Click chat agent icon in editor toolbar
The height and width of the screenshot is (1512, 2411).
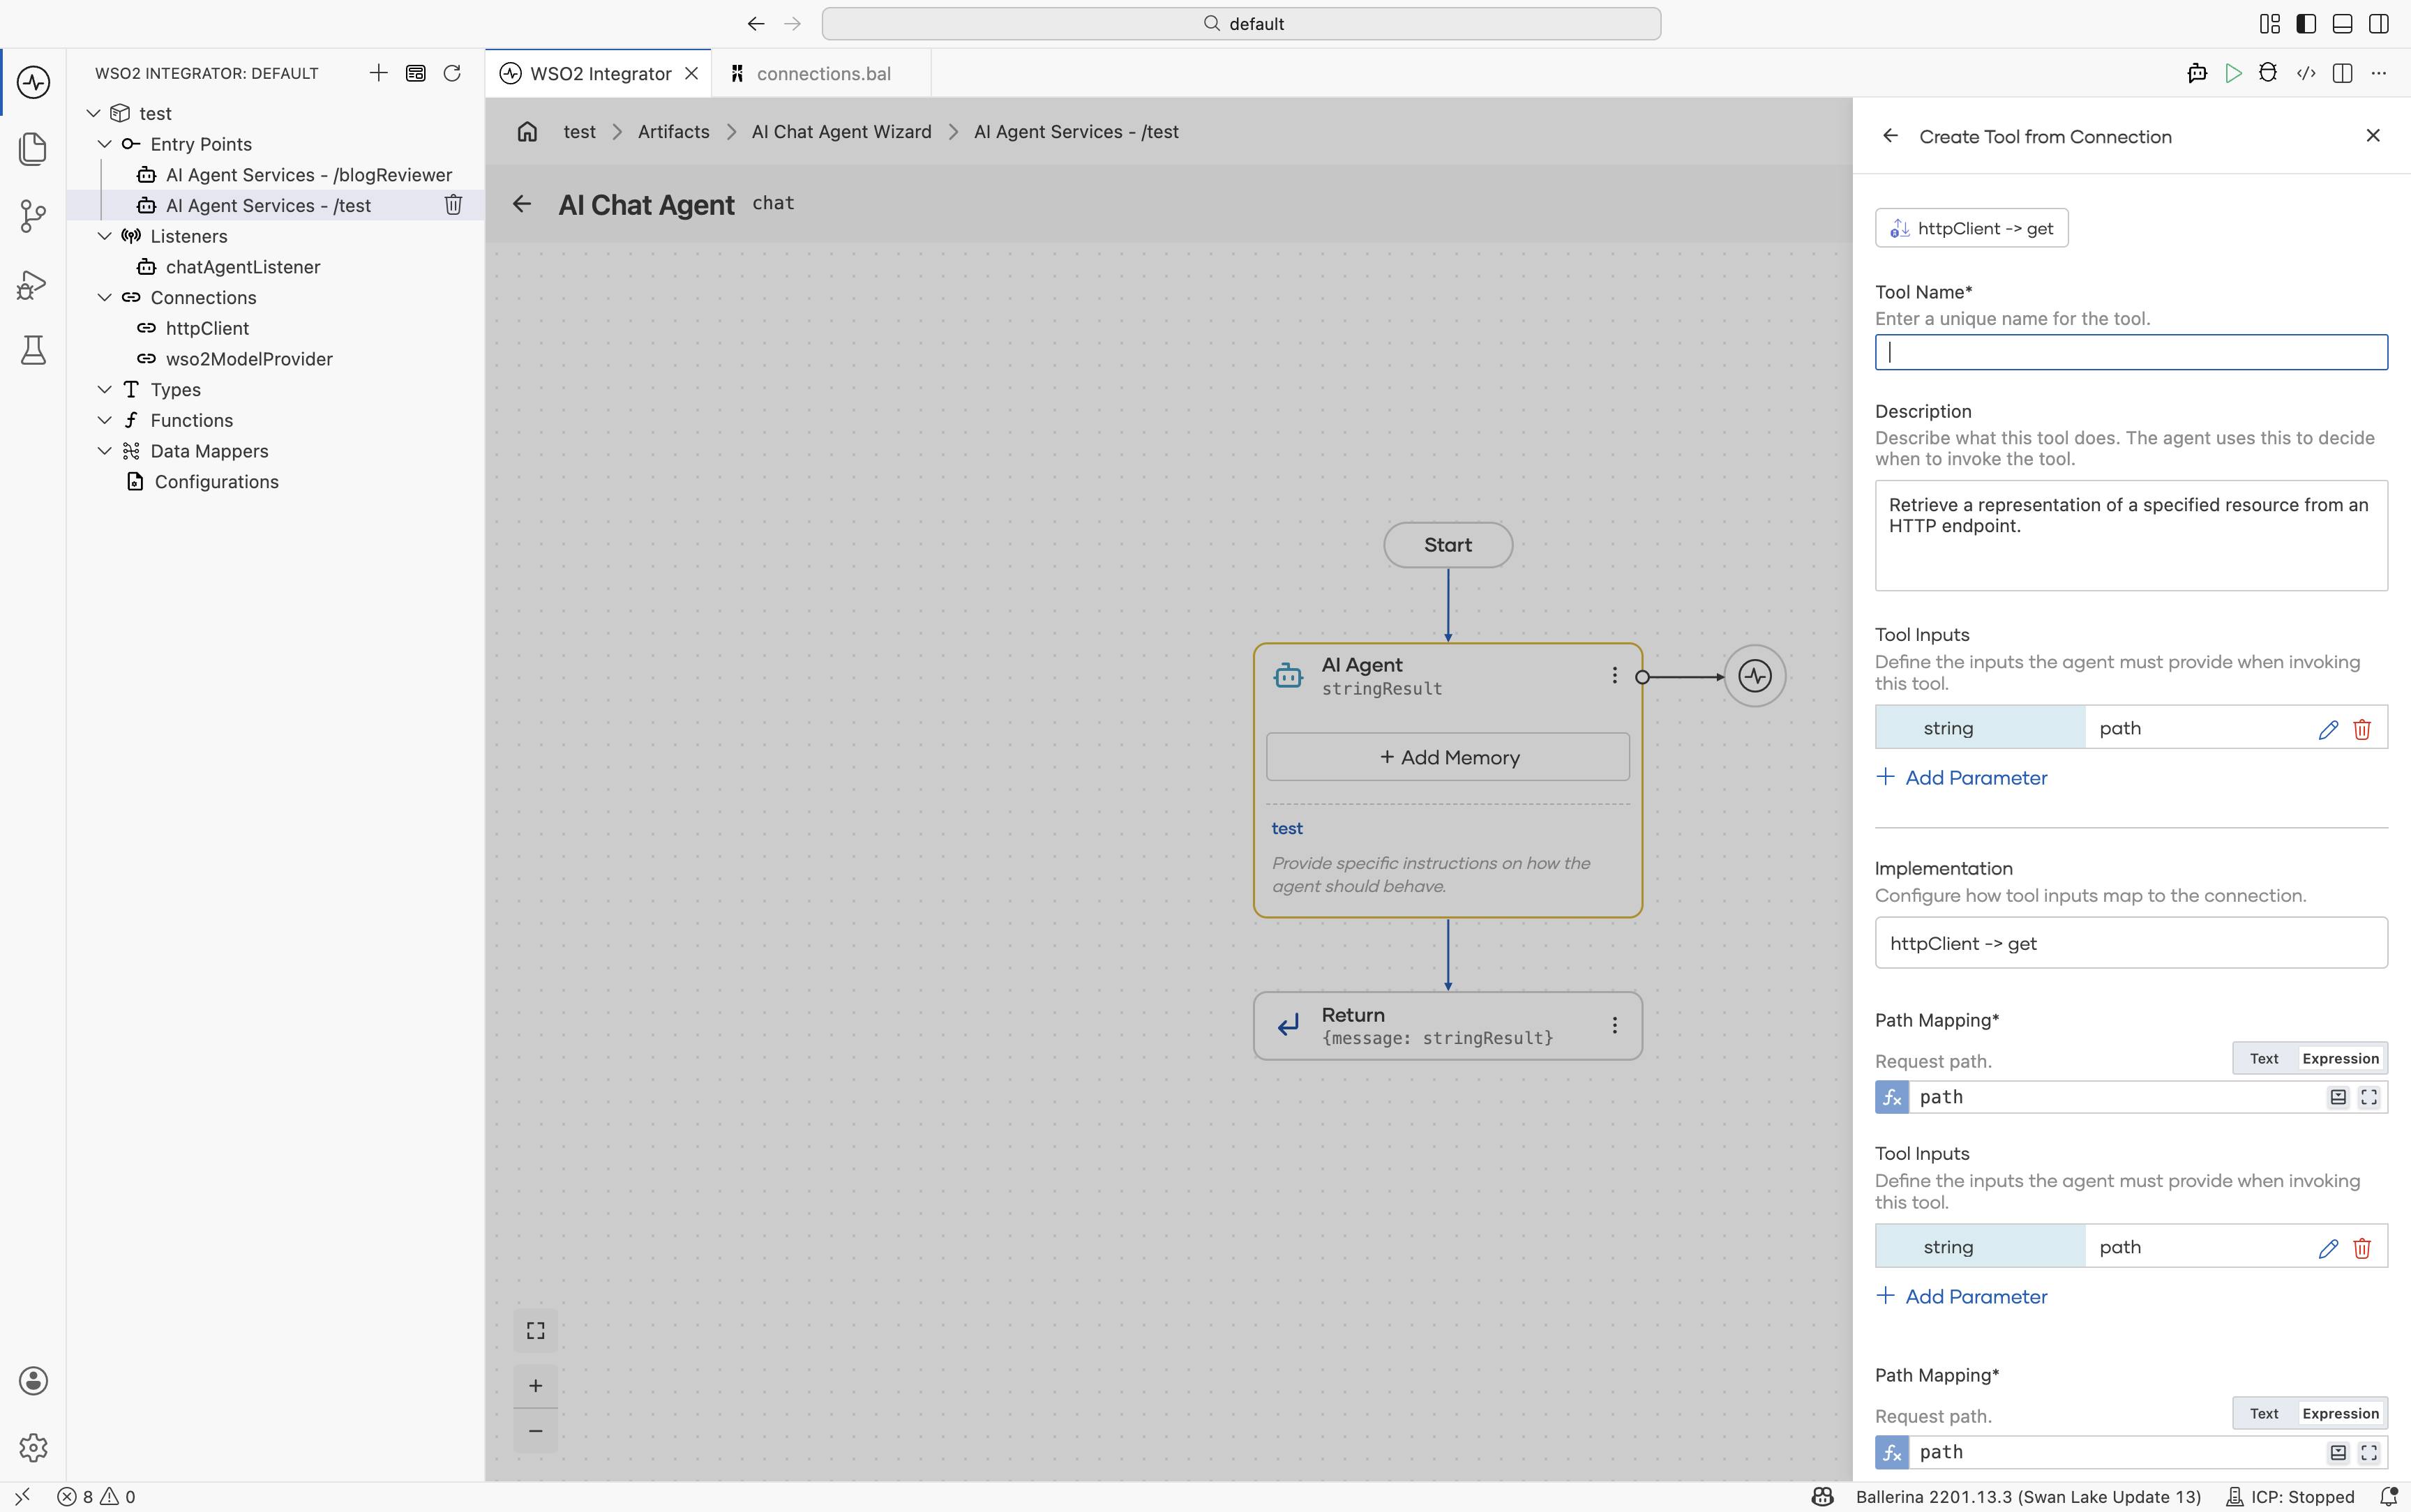[x=2197, y=73]
